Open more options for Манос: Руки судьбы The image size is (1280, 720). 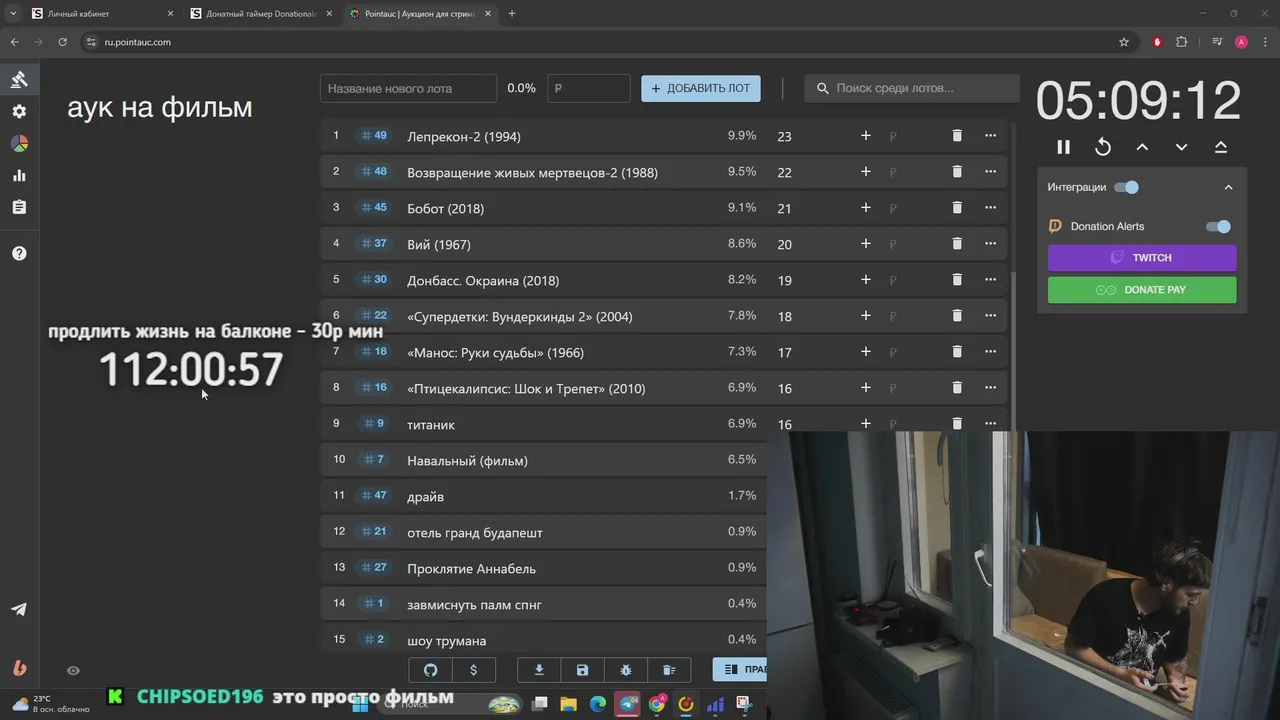991,351
